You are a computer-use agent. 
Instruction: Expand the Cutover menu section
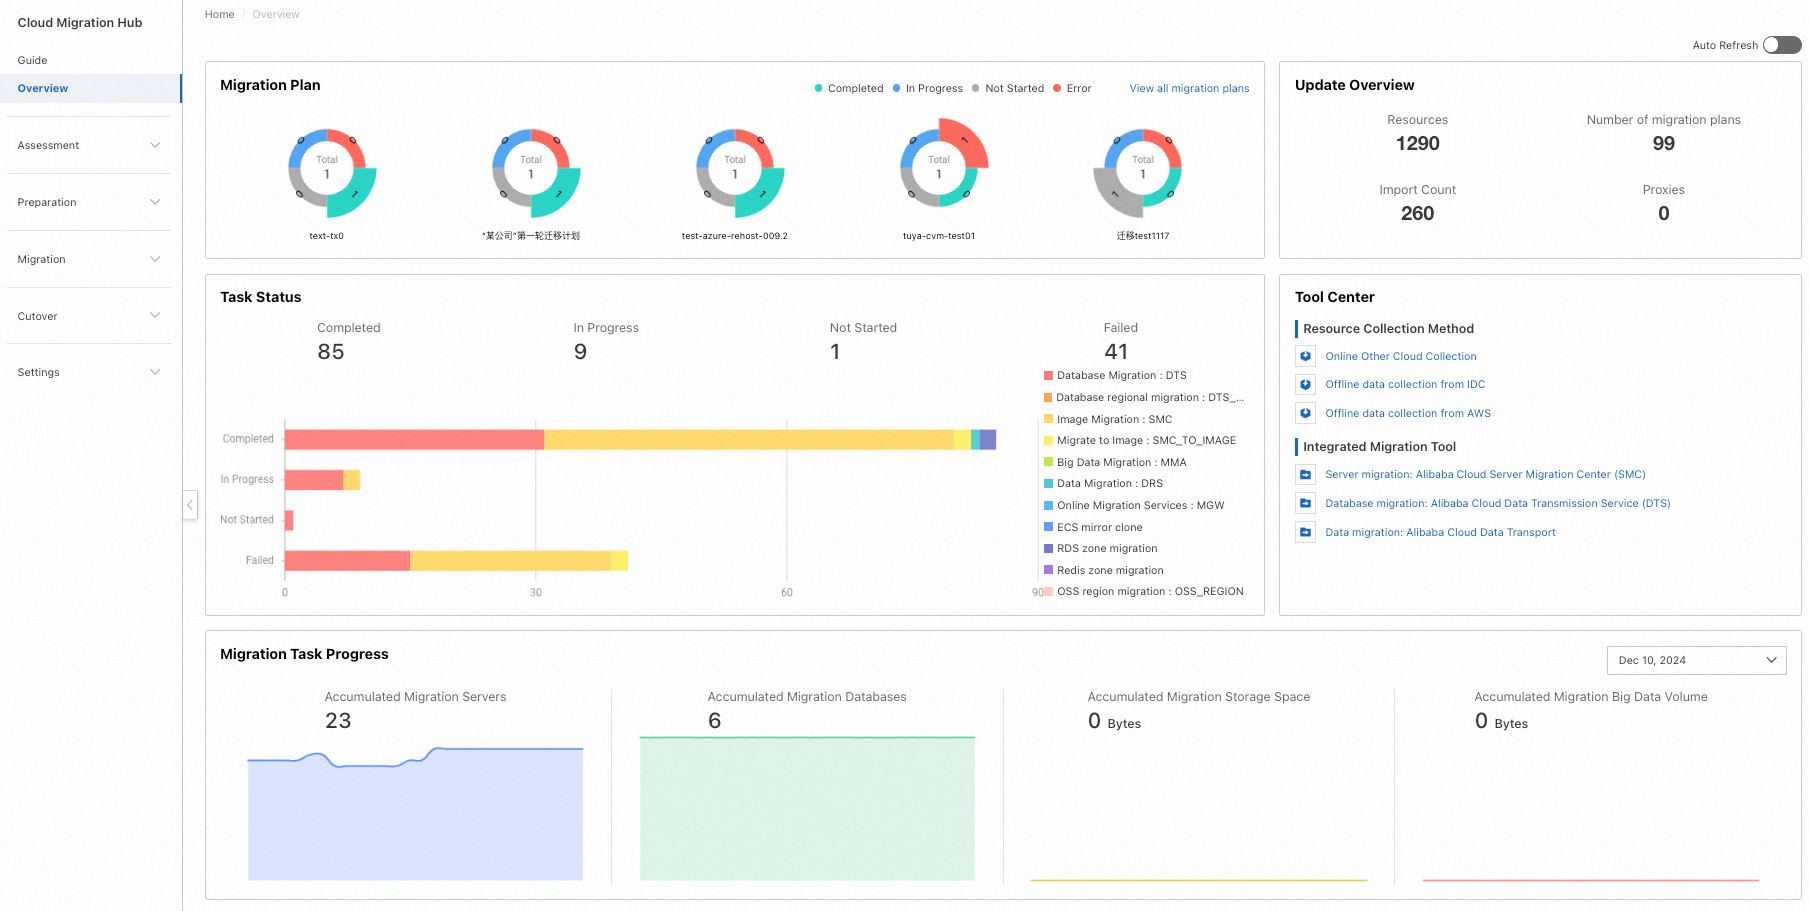click(89, 316)
